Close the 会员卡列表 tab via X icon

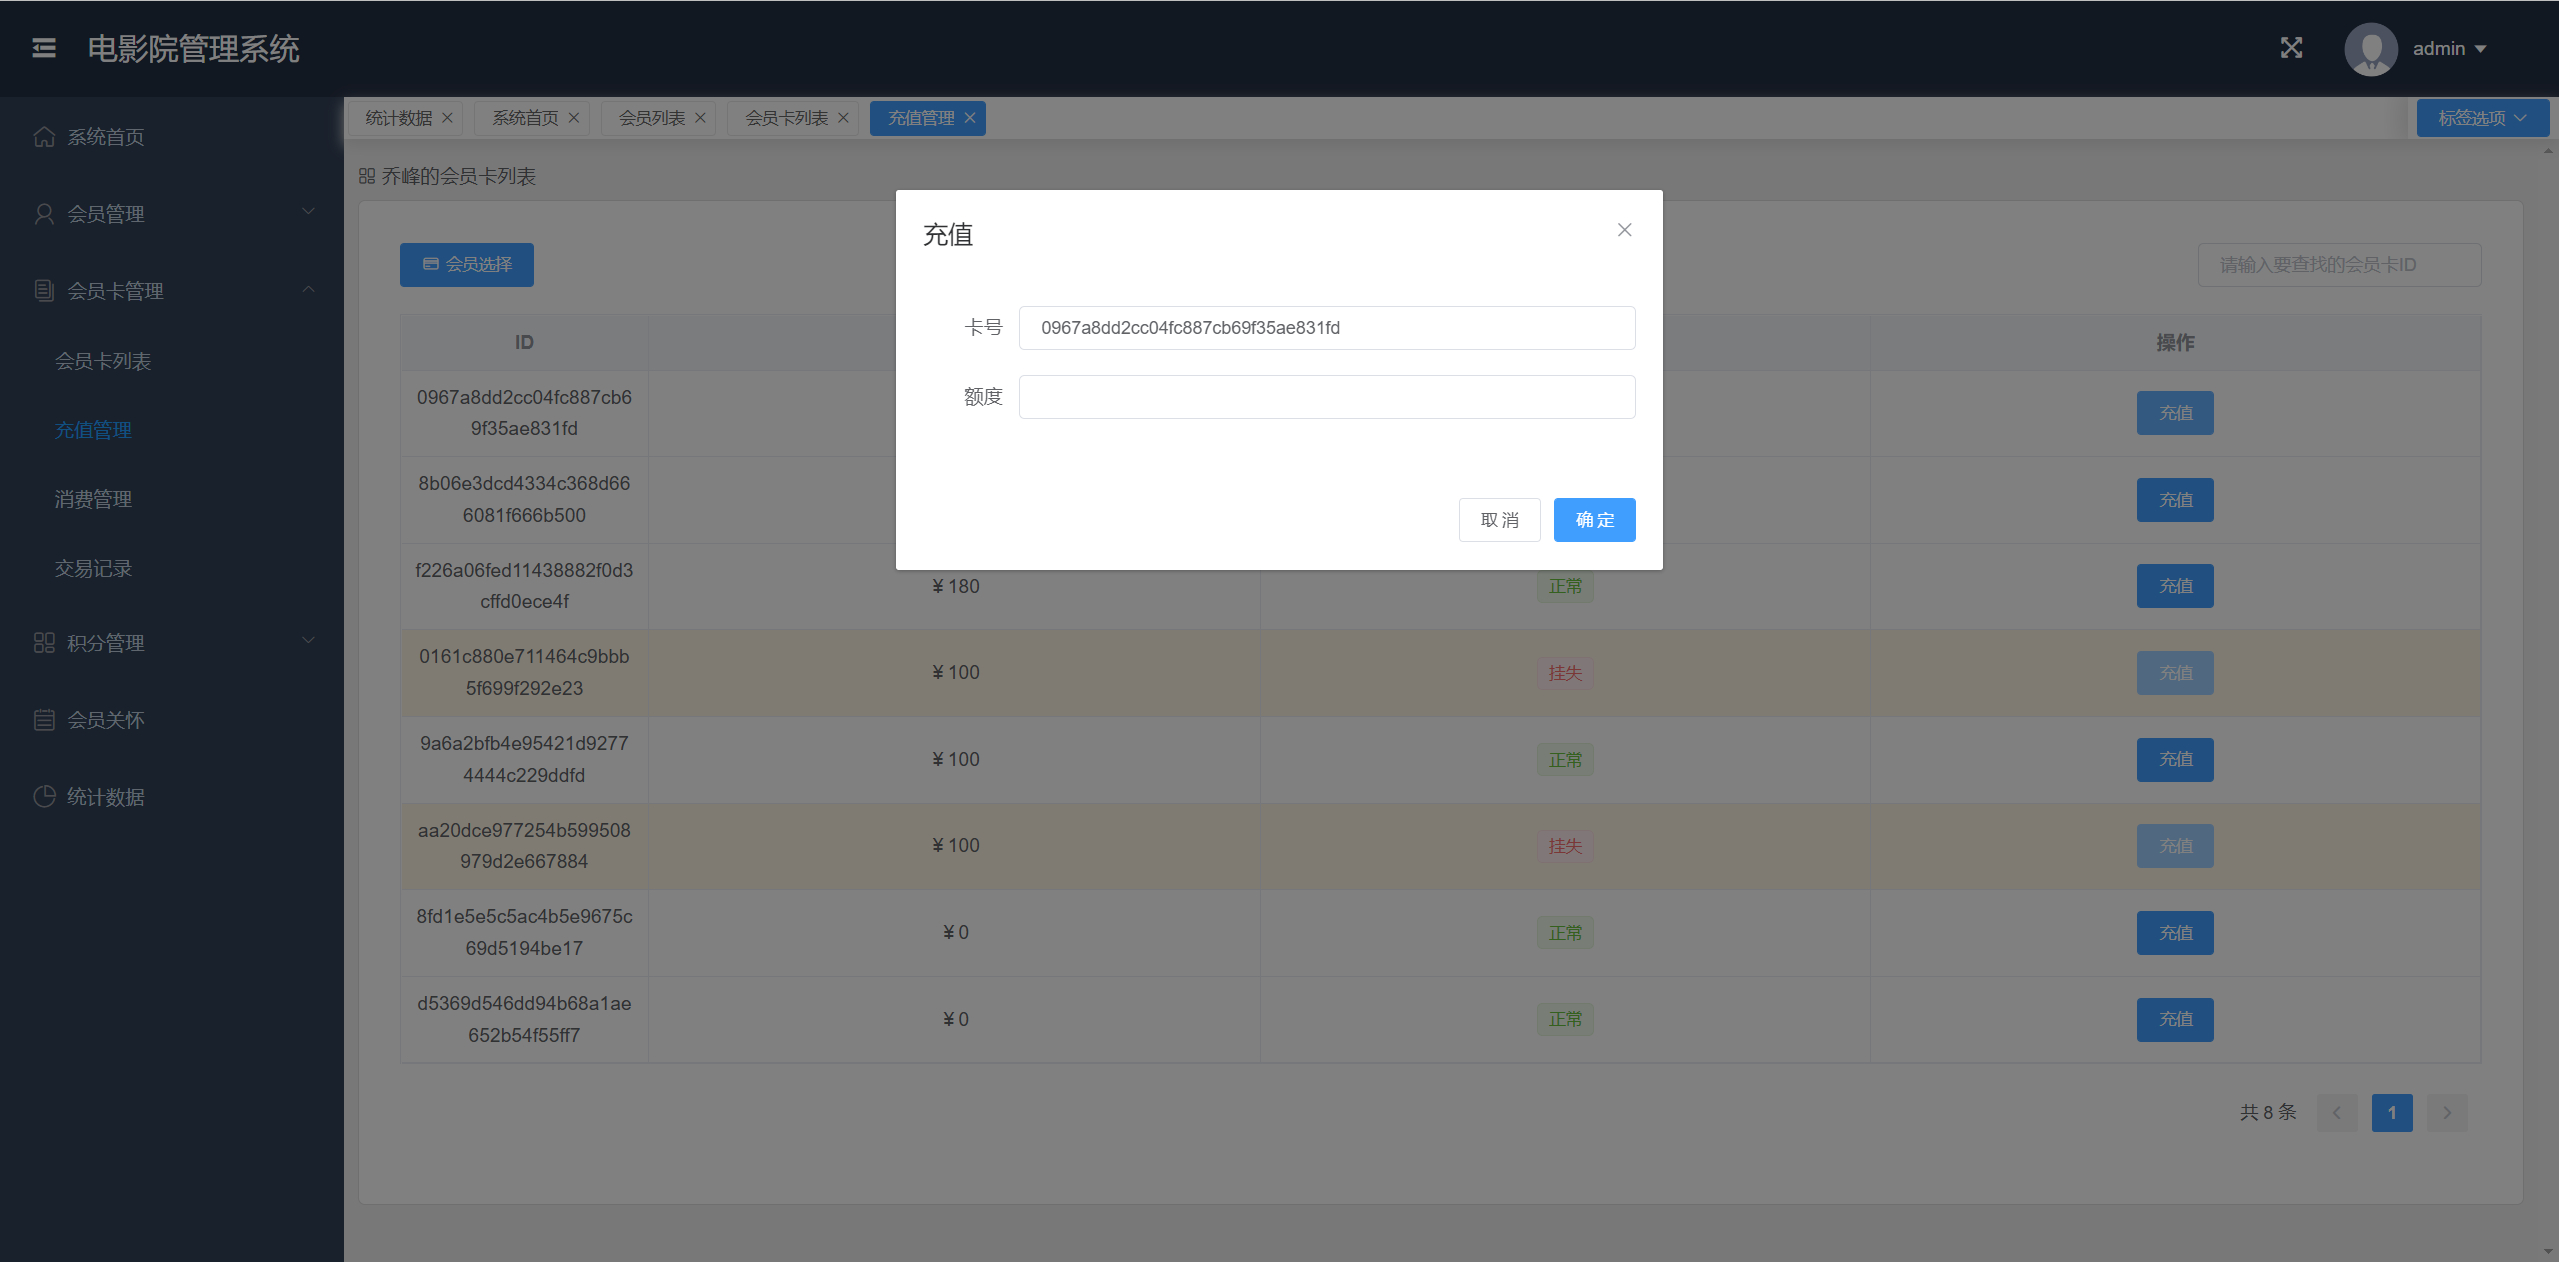(x=844, y=118)
